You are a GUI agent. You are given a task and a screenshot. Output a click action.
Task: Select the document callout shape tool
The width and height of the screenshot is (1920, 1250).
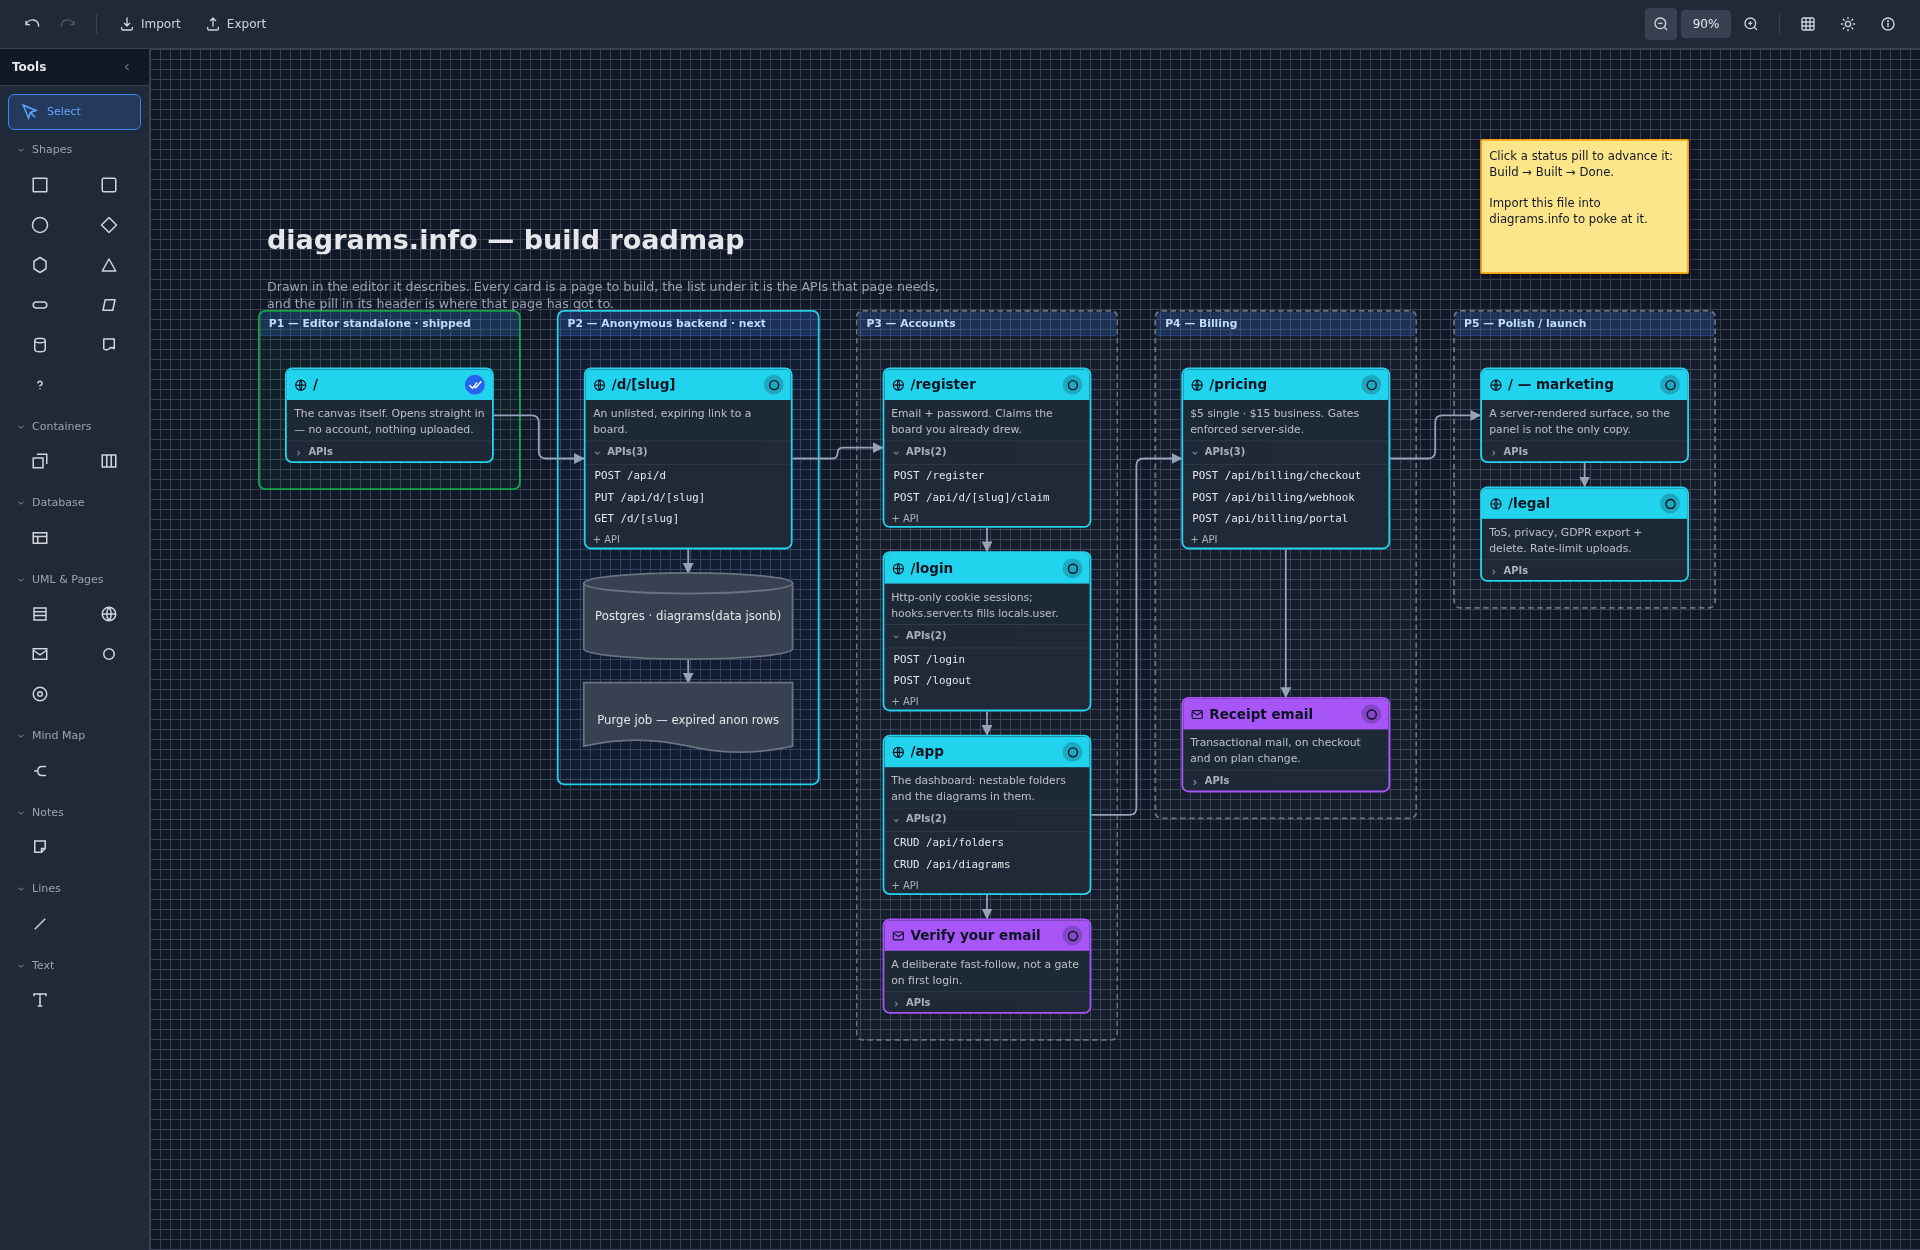[x=109, y=345]
